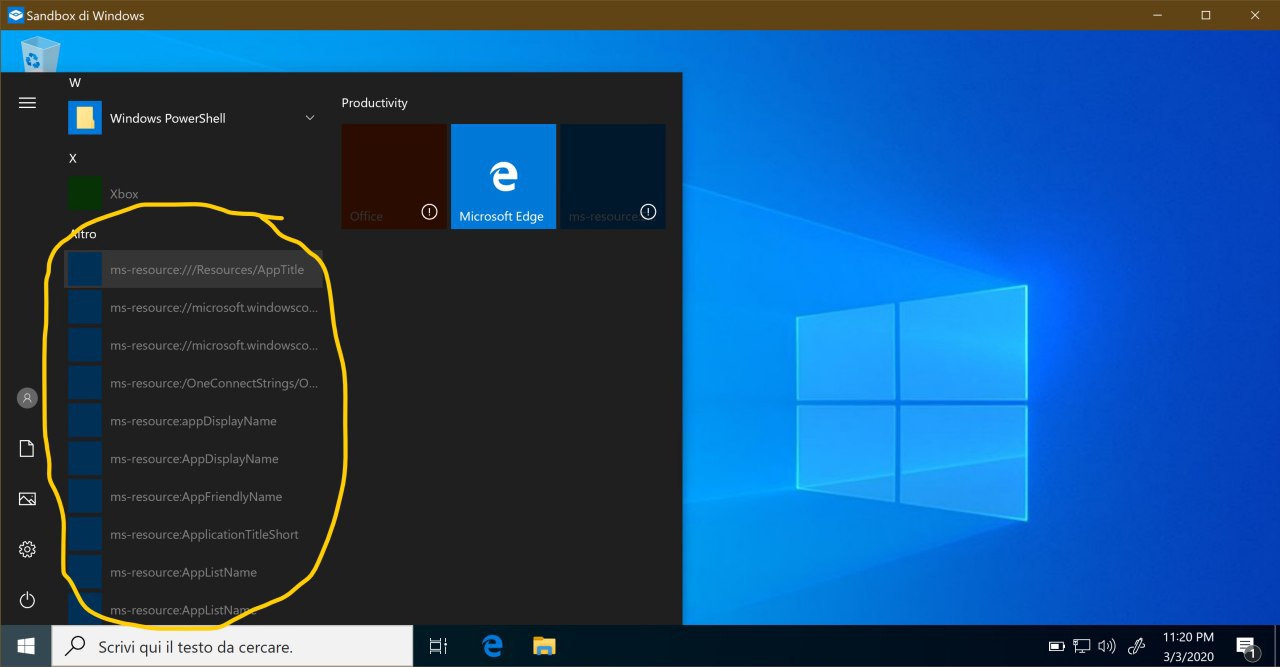Open ms-resource:///Resources/AppTitle entry
Viewport: 1280px width, 667px height.
point(193,269)
